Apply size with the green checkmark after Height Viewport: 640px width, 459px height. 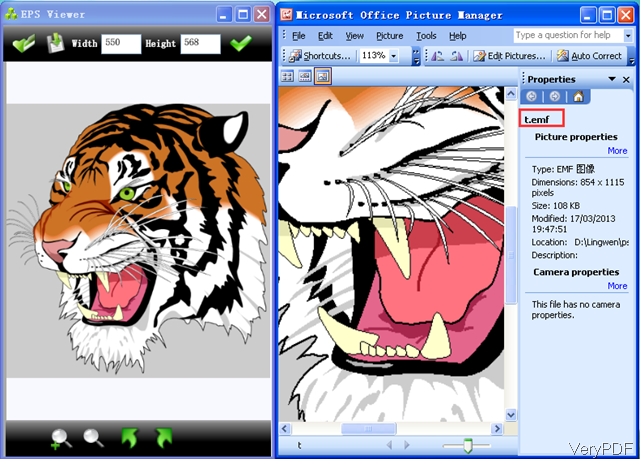tap(240, 44)
